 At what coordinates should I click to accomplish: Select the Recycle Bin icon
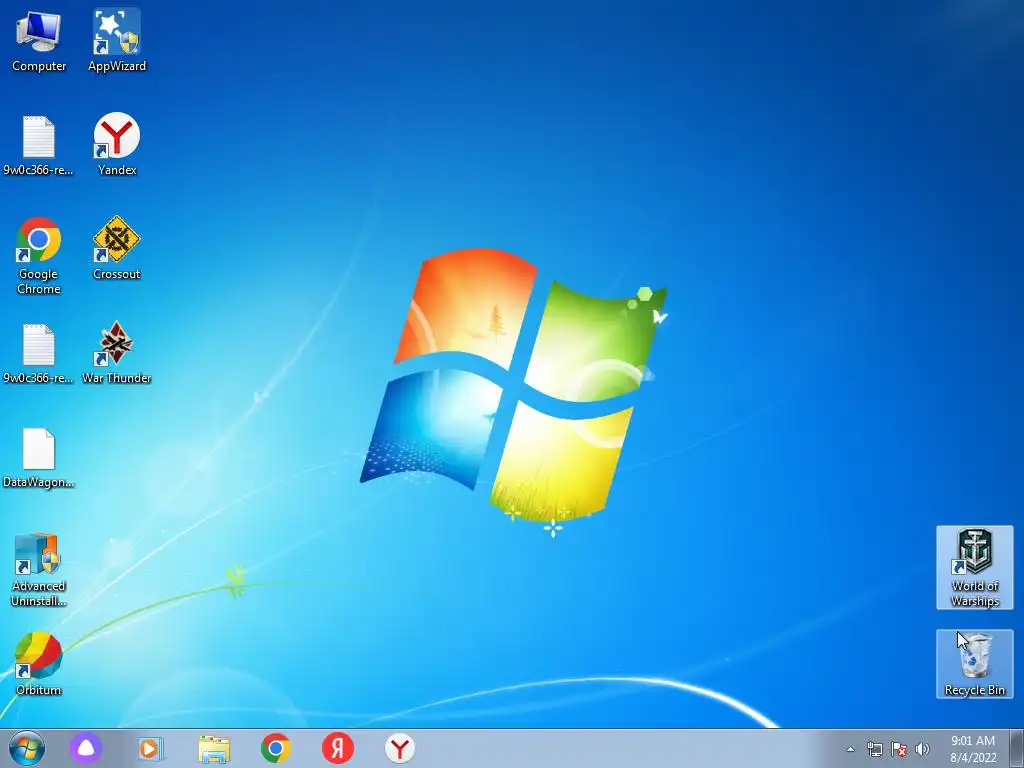tap(974, 664)
